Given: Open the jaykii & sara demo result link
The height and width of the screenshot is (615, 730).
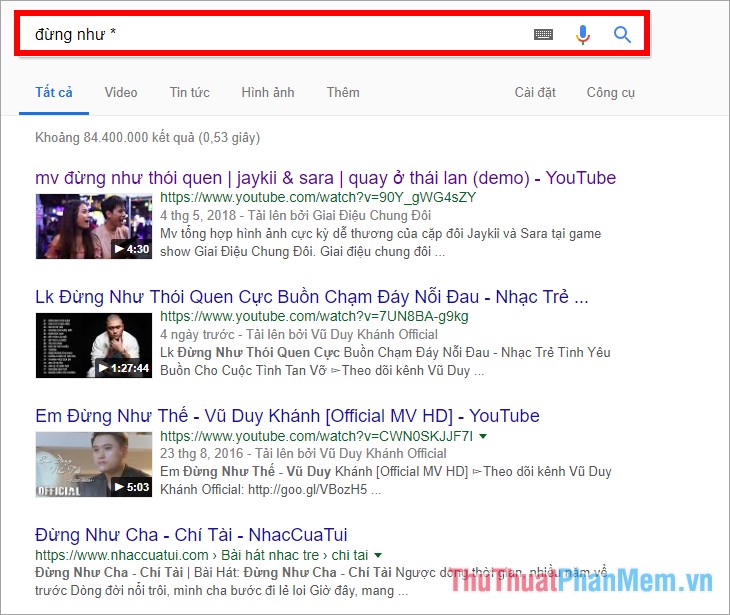Looking at the screenshot, I should [325, 178].
